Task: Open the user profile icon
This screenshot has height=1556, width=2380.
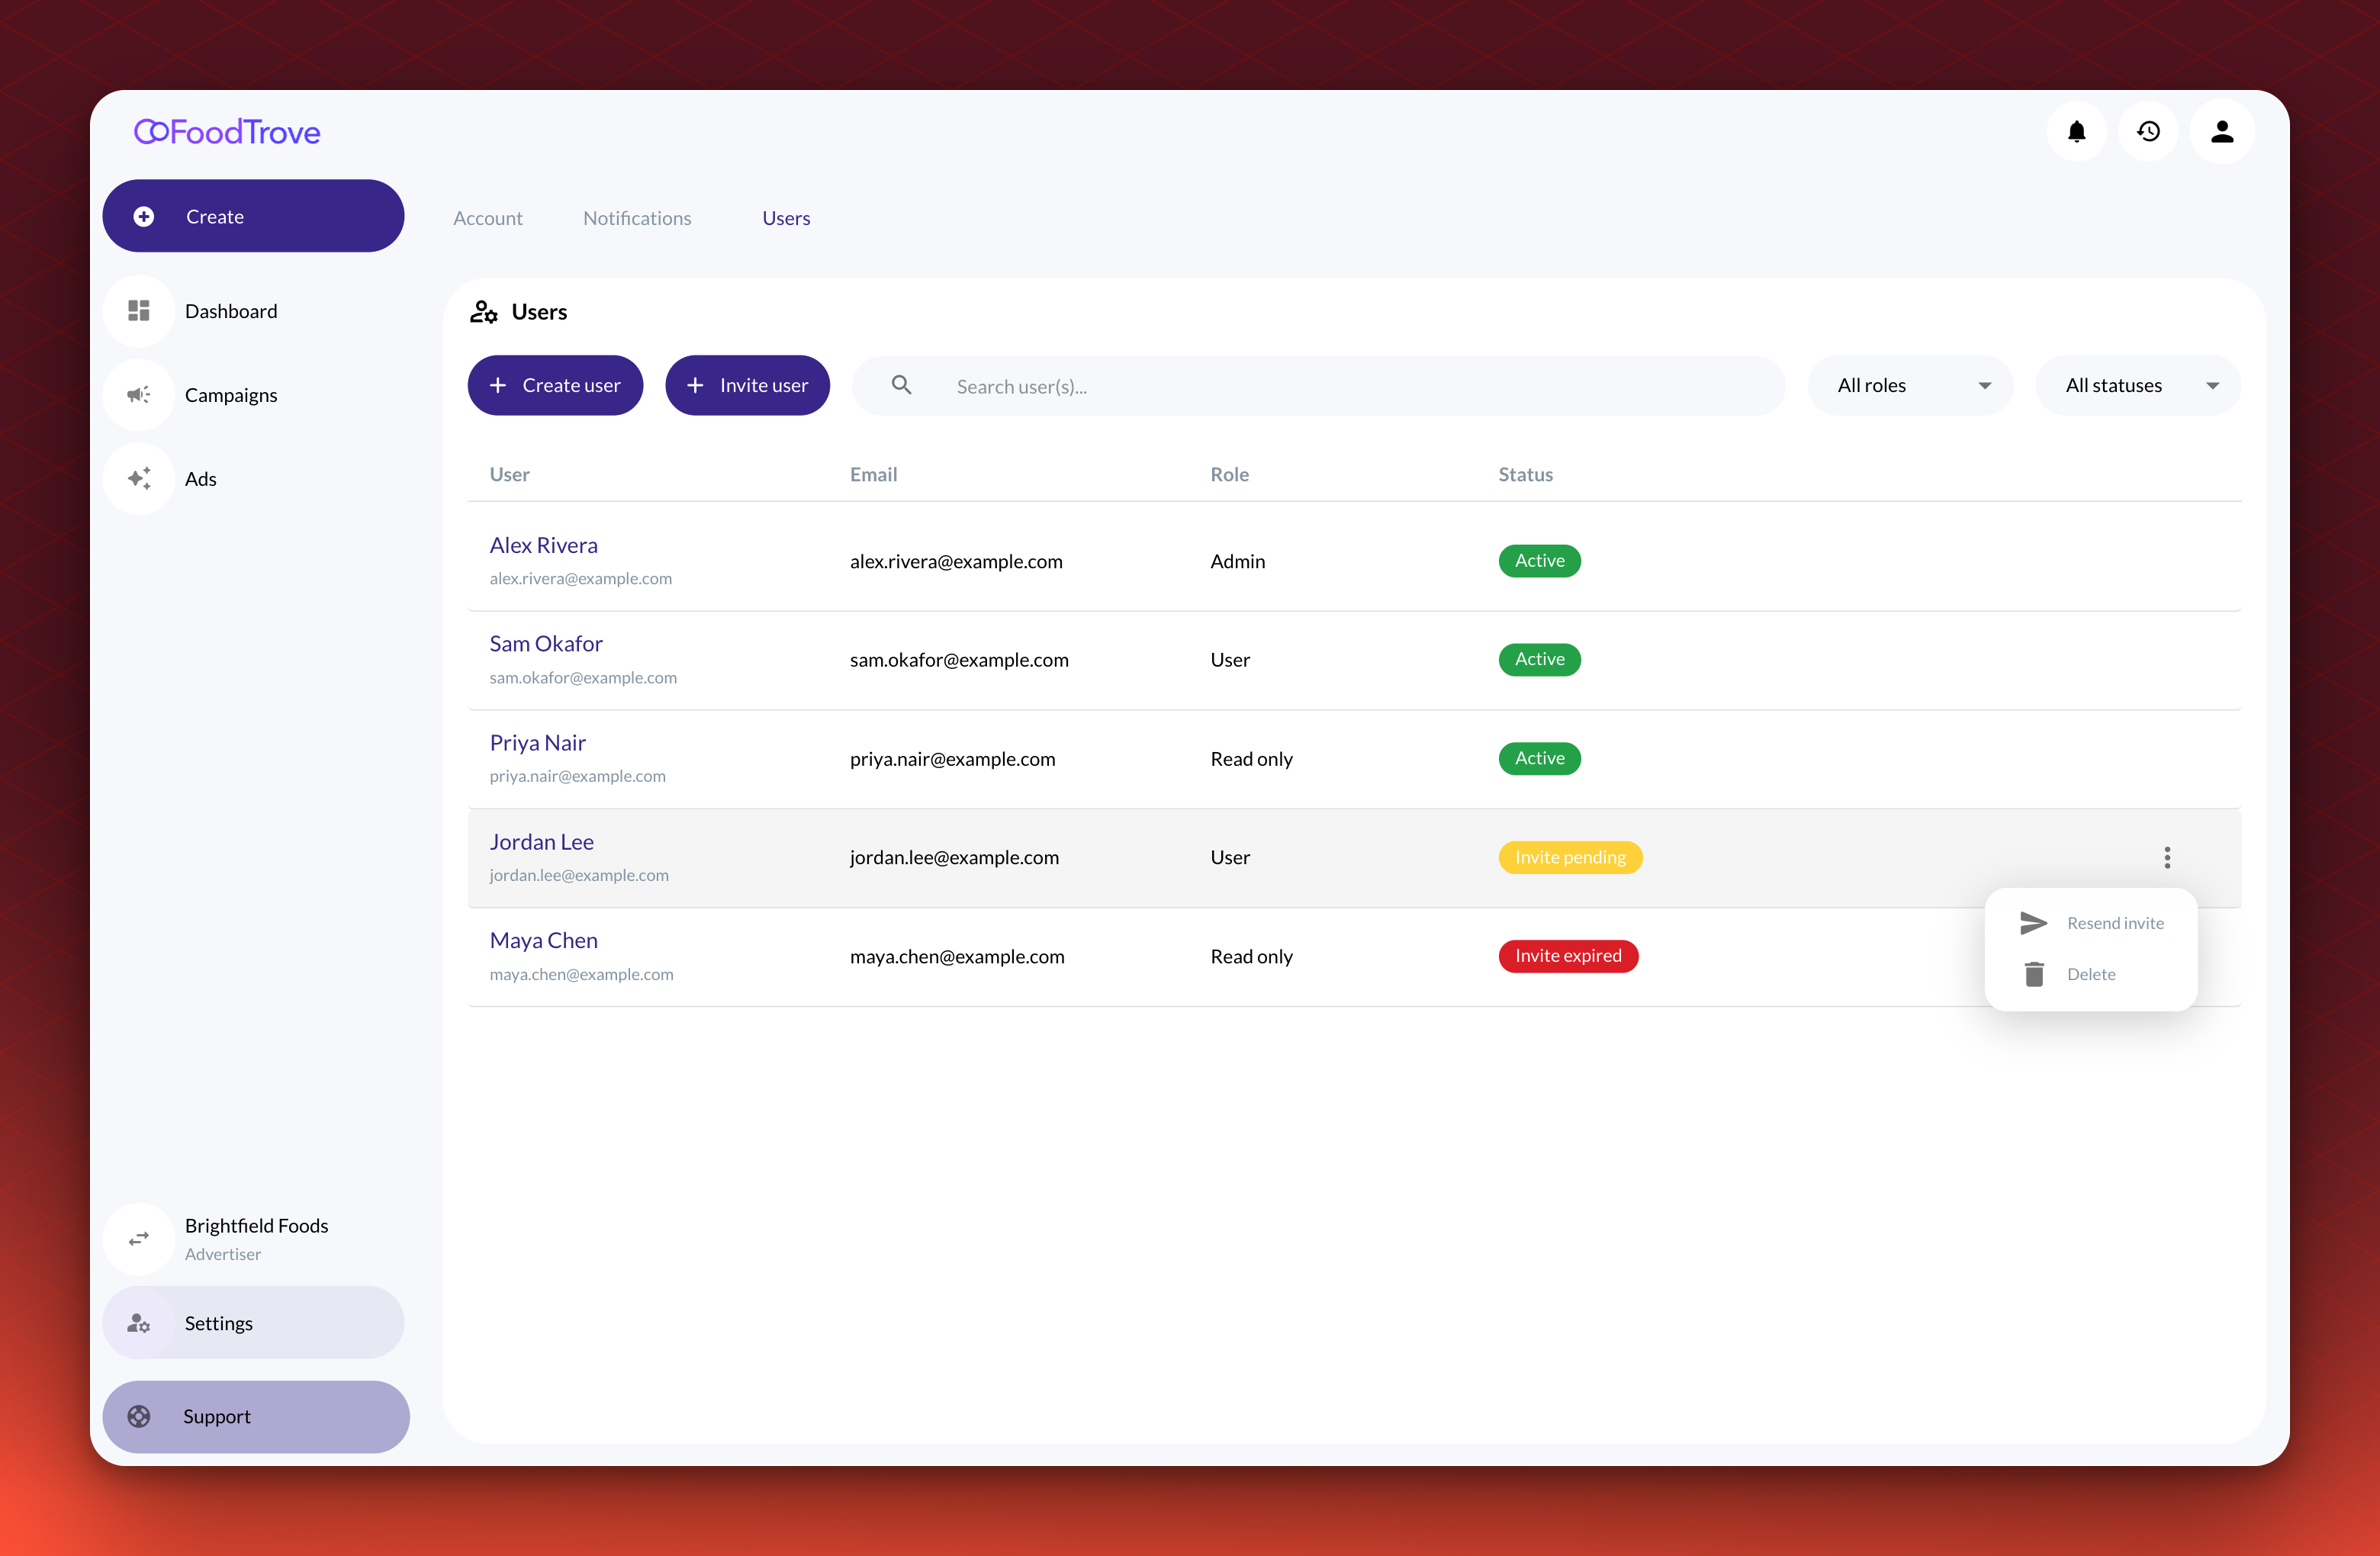Action: point(2221,131)
